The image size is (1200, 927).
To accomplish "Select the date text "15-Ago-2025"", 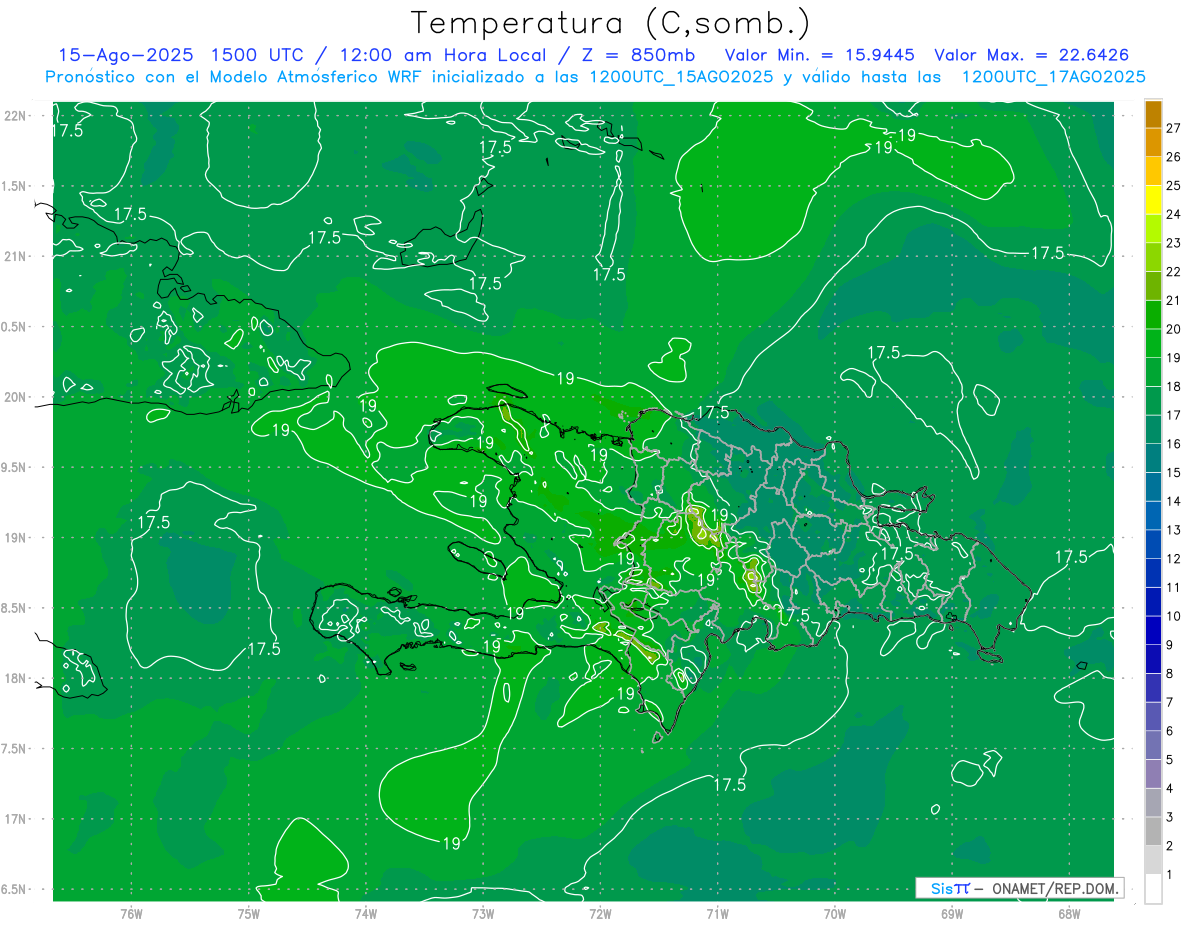I will click(x=125, y=55).
